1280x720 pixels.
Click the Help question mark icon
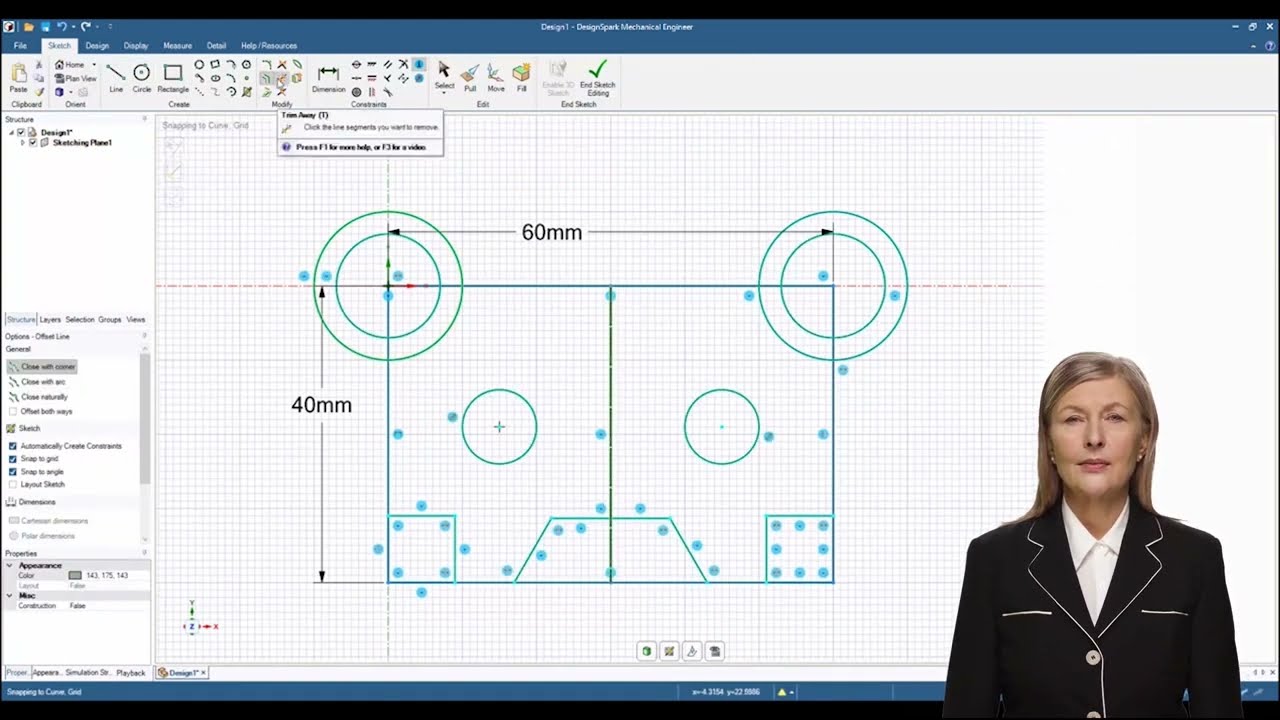click(x=1269, y=46)
